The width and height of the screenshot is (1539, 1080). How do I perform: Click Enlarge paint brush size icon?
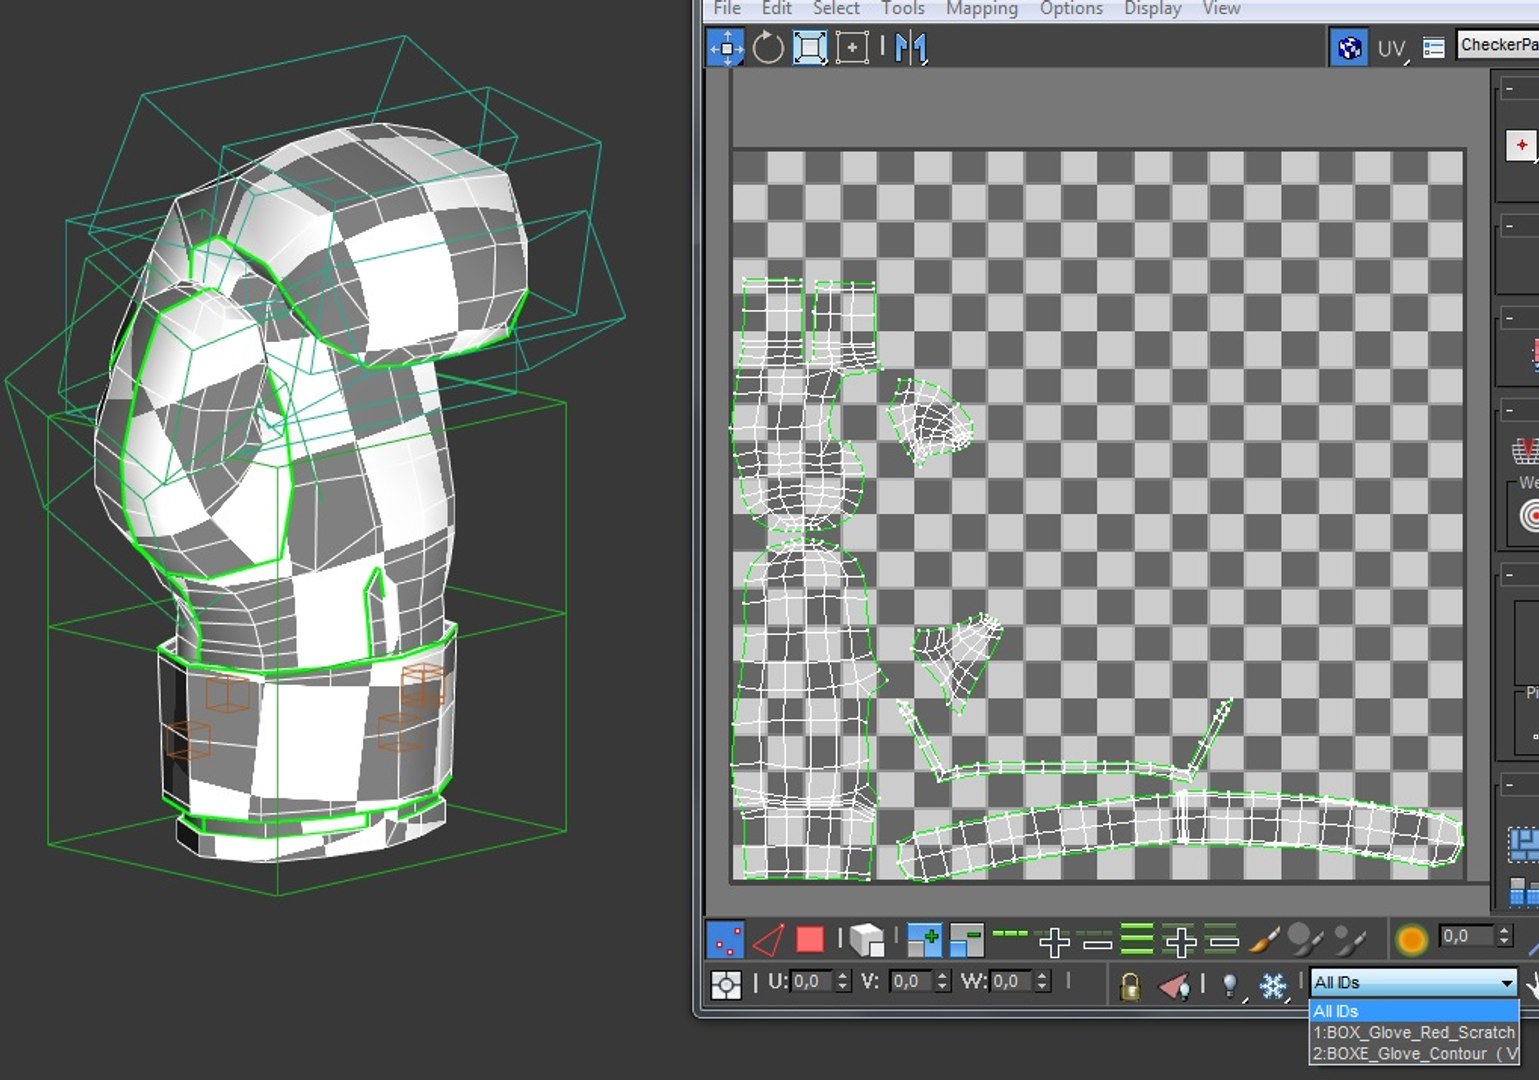[x=1305, y=940]
